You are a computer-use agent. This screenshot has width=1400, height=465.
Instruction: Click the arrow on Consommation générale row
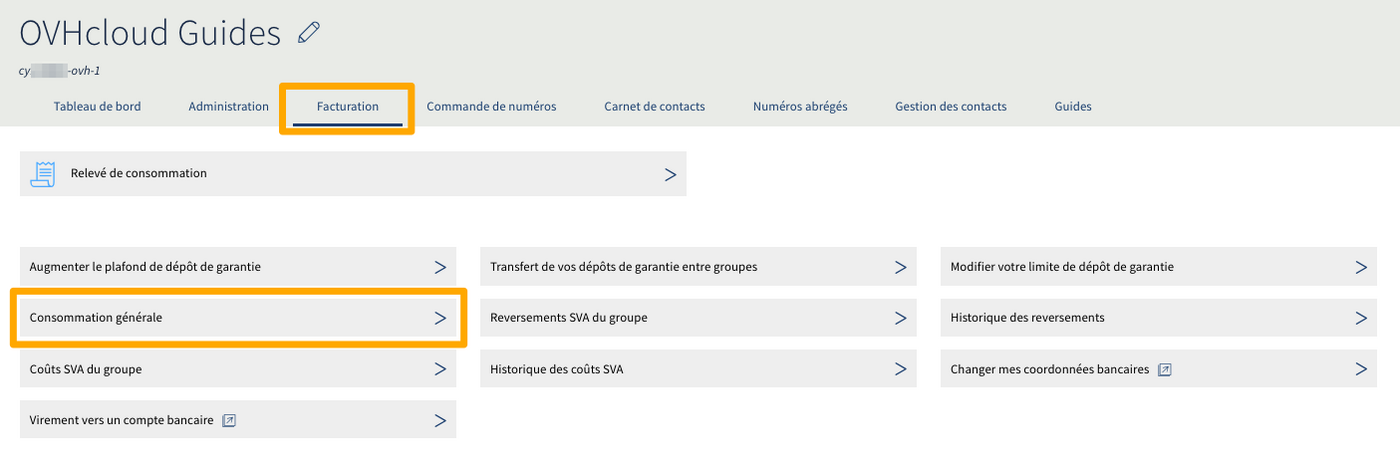[x=440, y=318]
